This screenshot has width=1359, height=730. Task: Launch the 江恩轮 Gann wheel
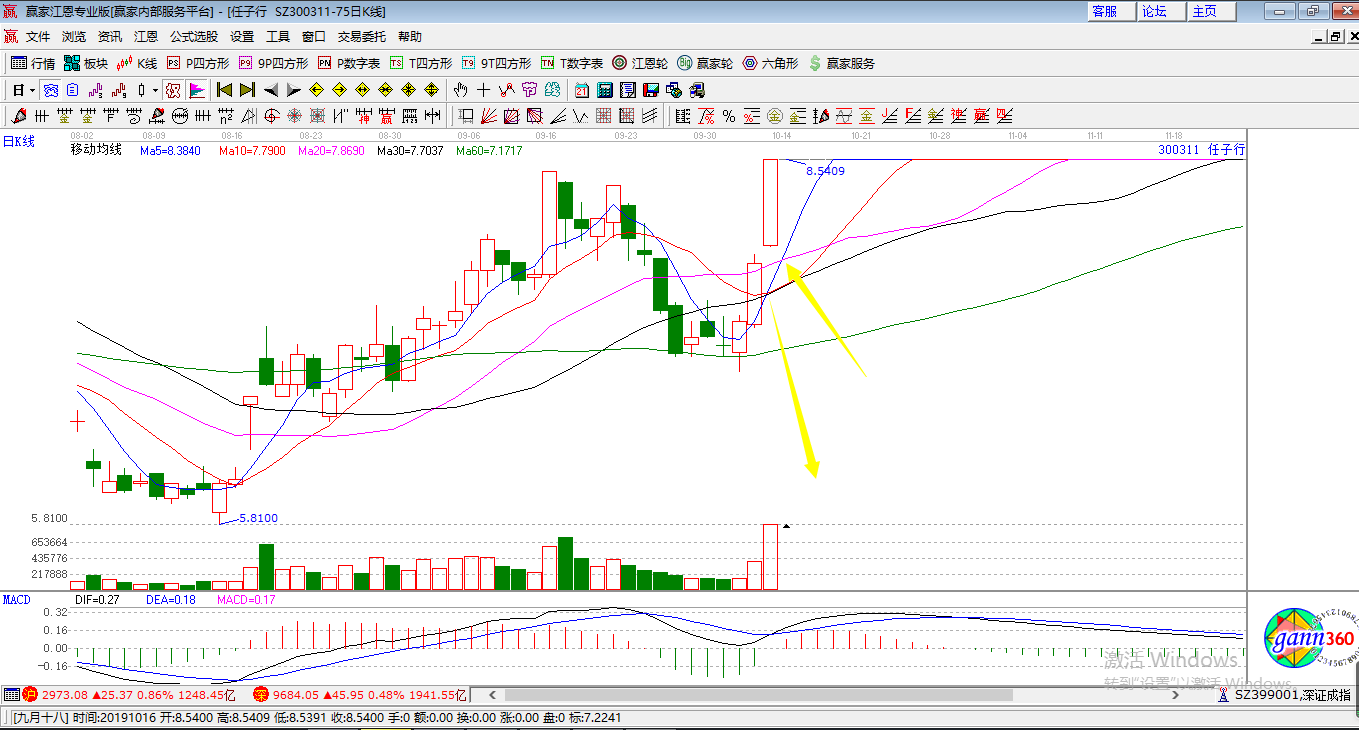pyautogui.click(x=640, y=63)
